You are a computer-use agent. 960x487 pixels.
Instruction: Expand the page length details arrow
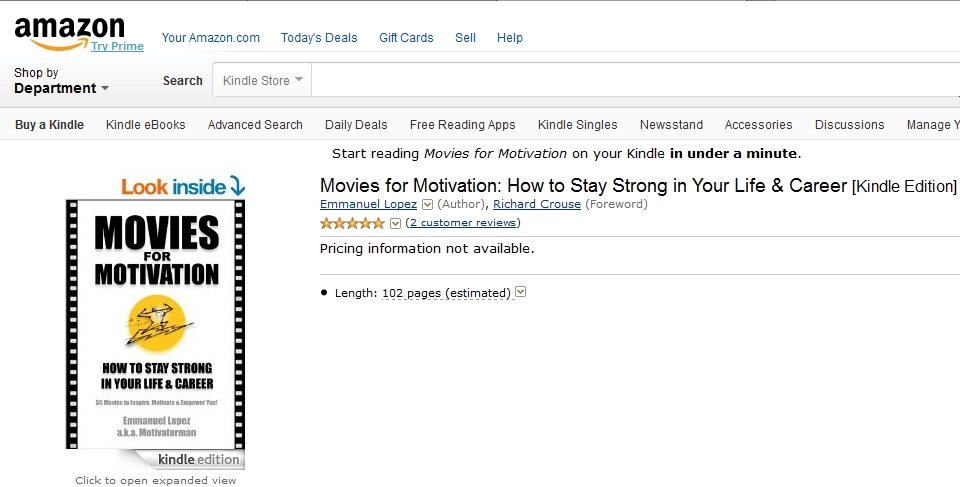[520, 292]
